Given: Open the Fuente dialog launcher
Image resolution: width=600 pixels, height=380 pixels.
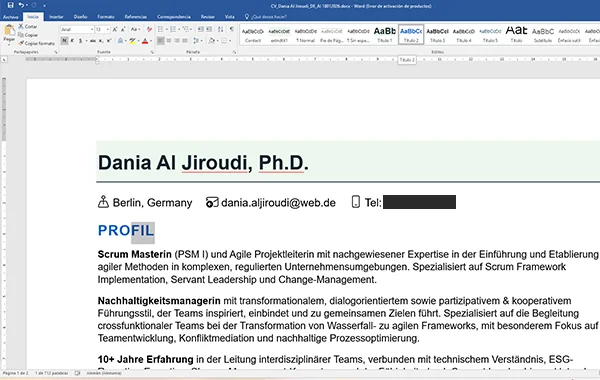Looking at the screenshot, I should point(152,52).
